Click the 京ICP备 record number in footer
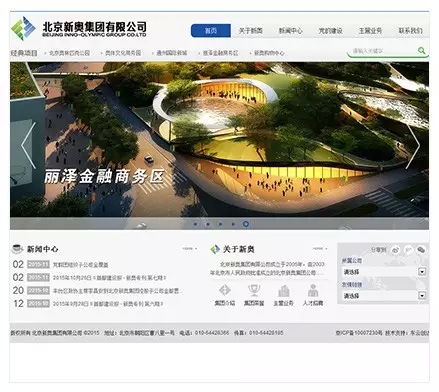 tap(359, 333)
